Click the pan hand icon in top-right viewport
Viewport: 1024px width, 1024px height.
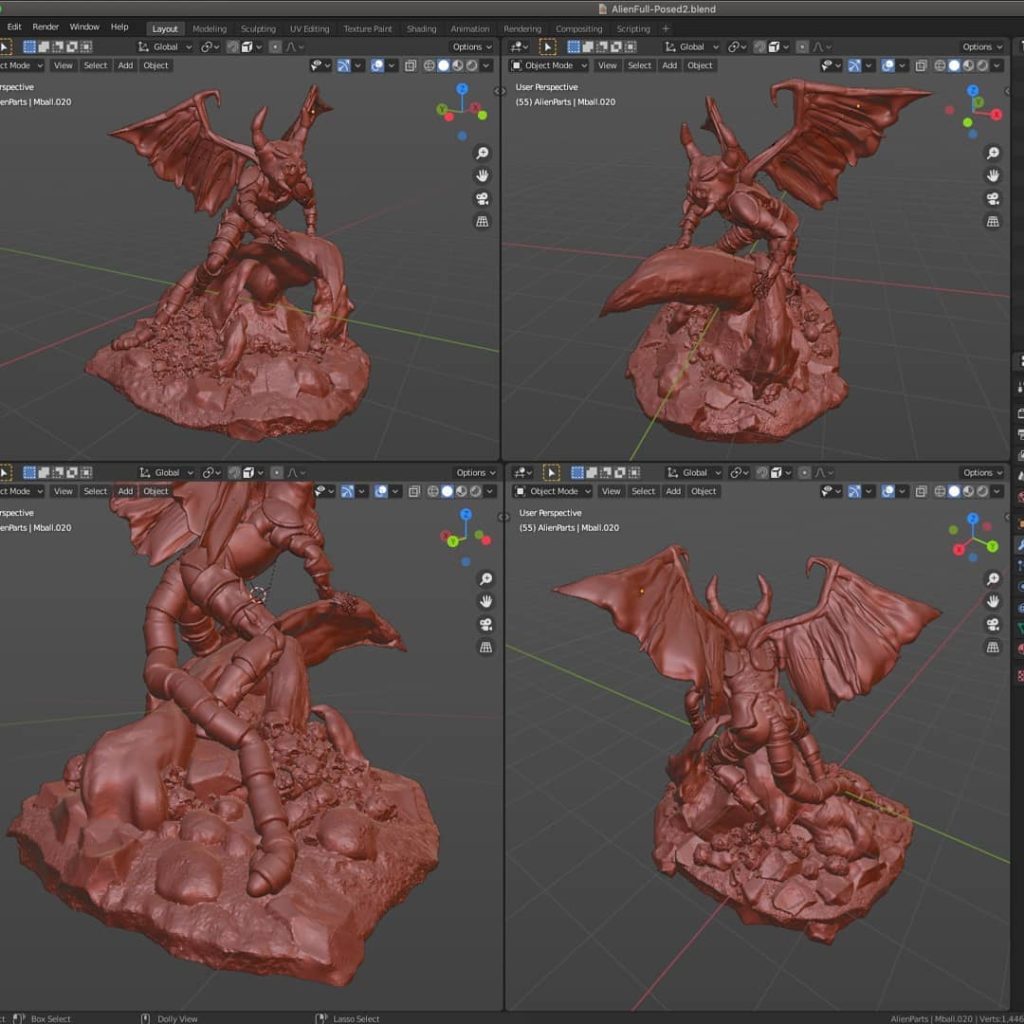tap(993, 176)
